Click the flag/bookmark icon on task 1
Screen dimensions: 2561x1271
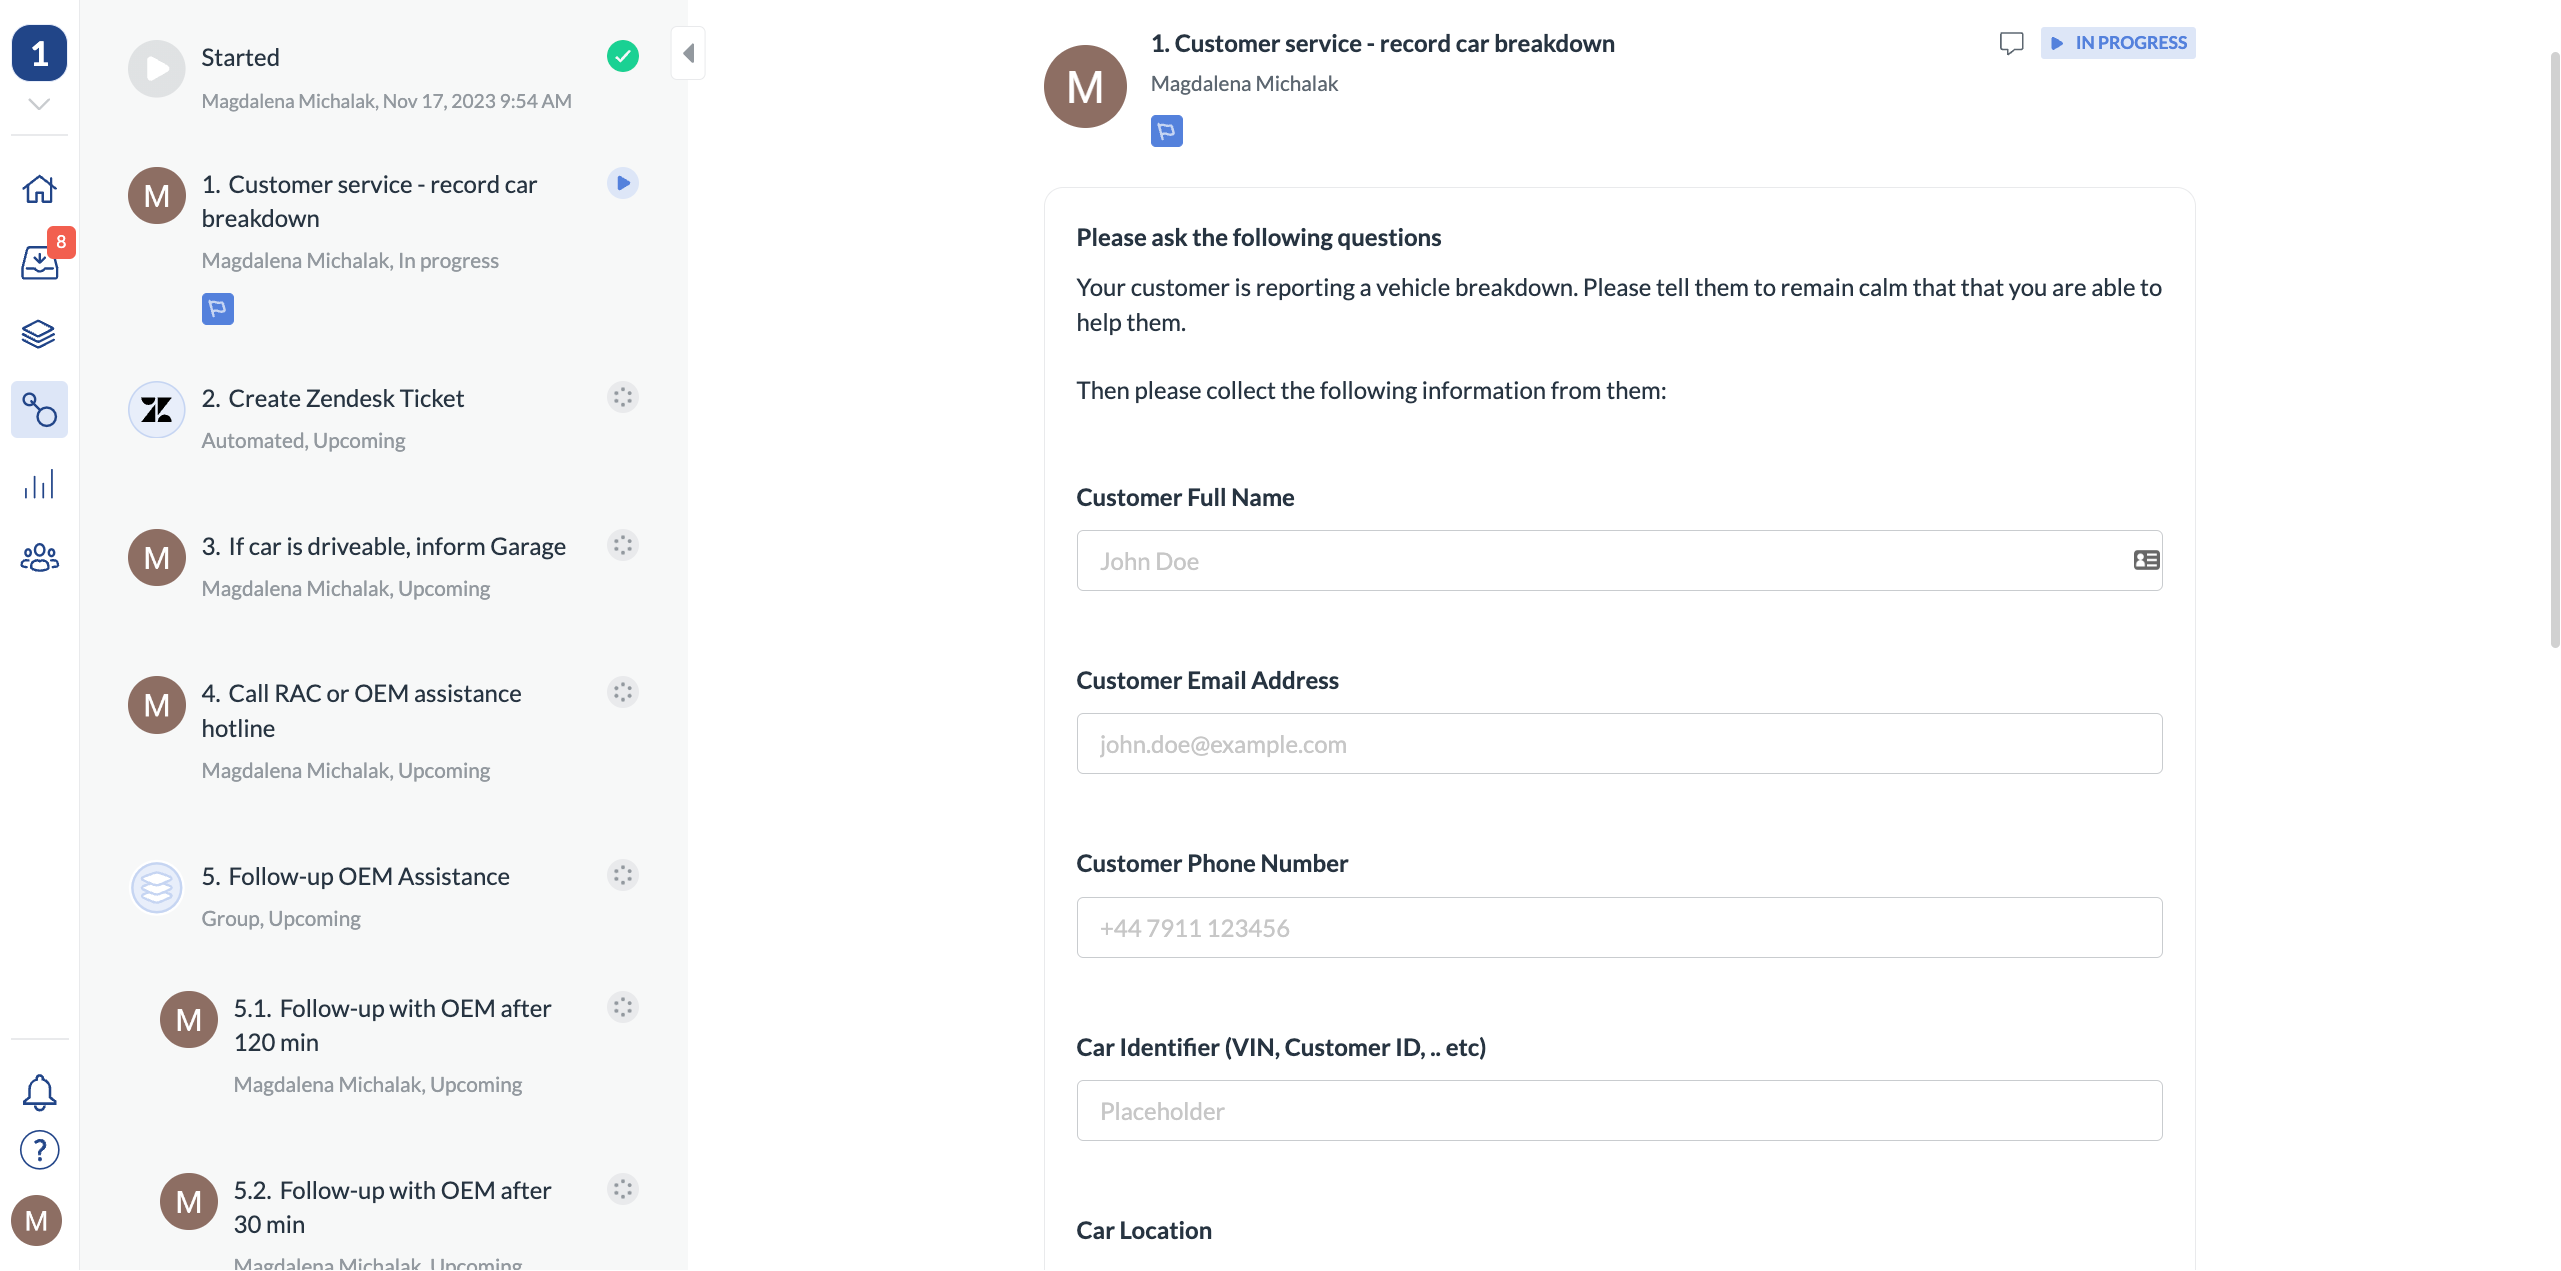pyautogui.click(x=217, y=309)
